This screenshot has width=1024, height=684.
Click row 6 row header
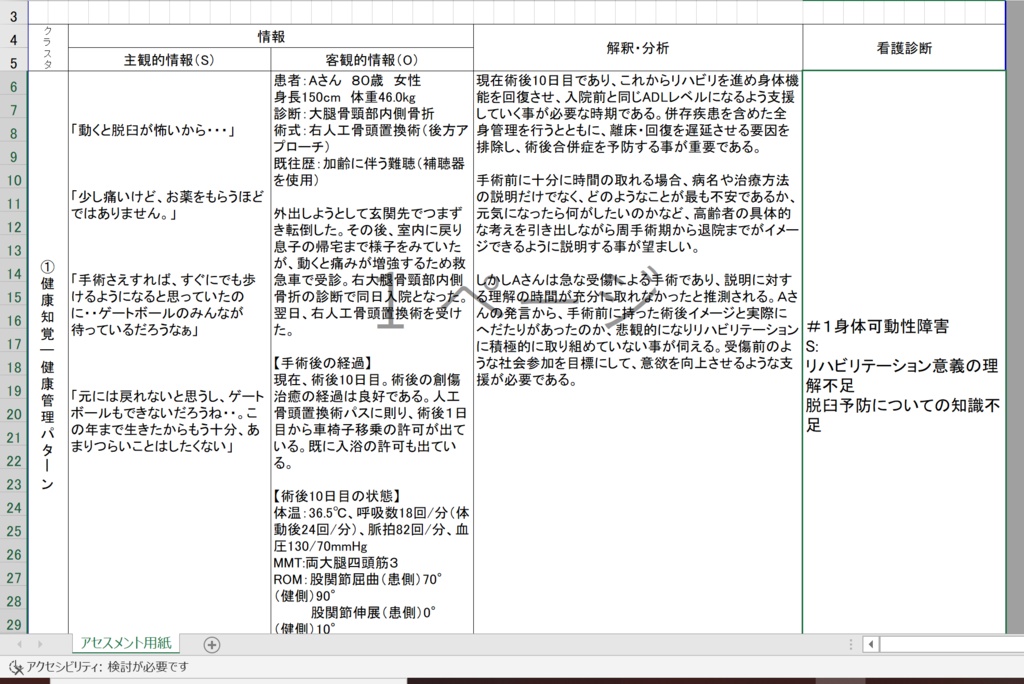[15, 85]
